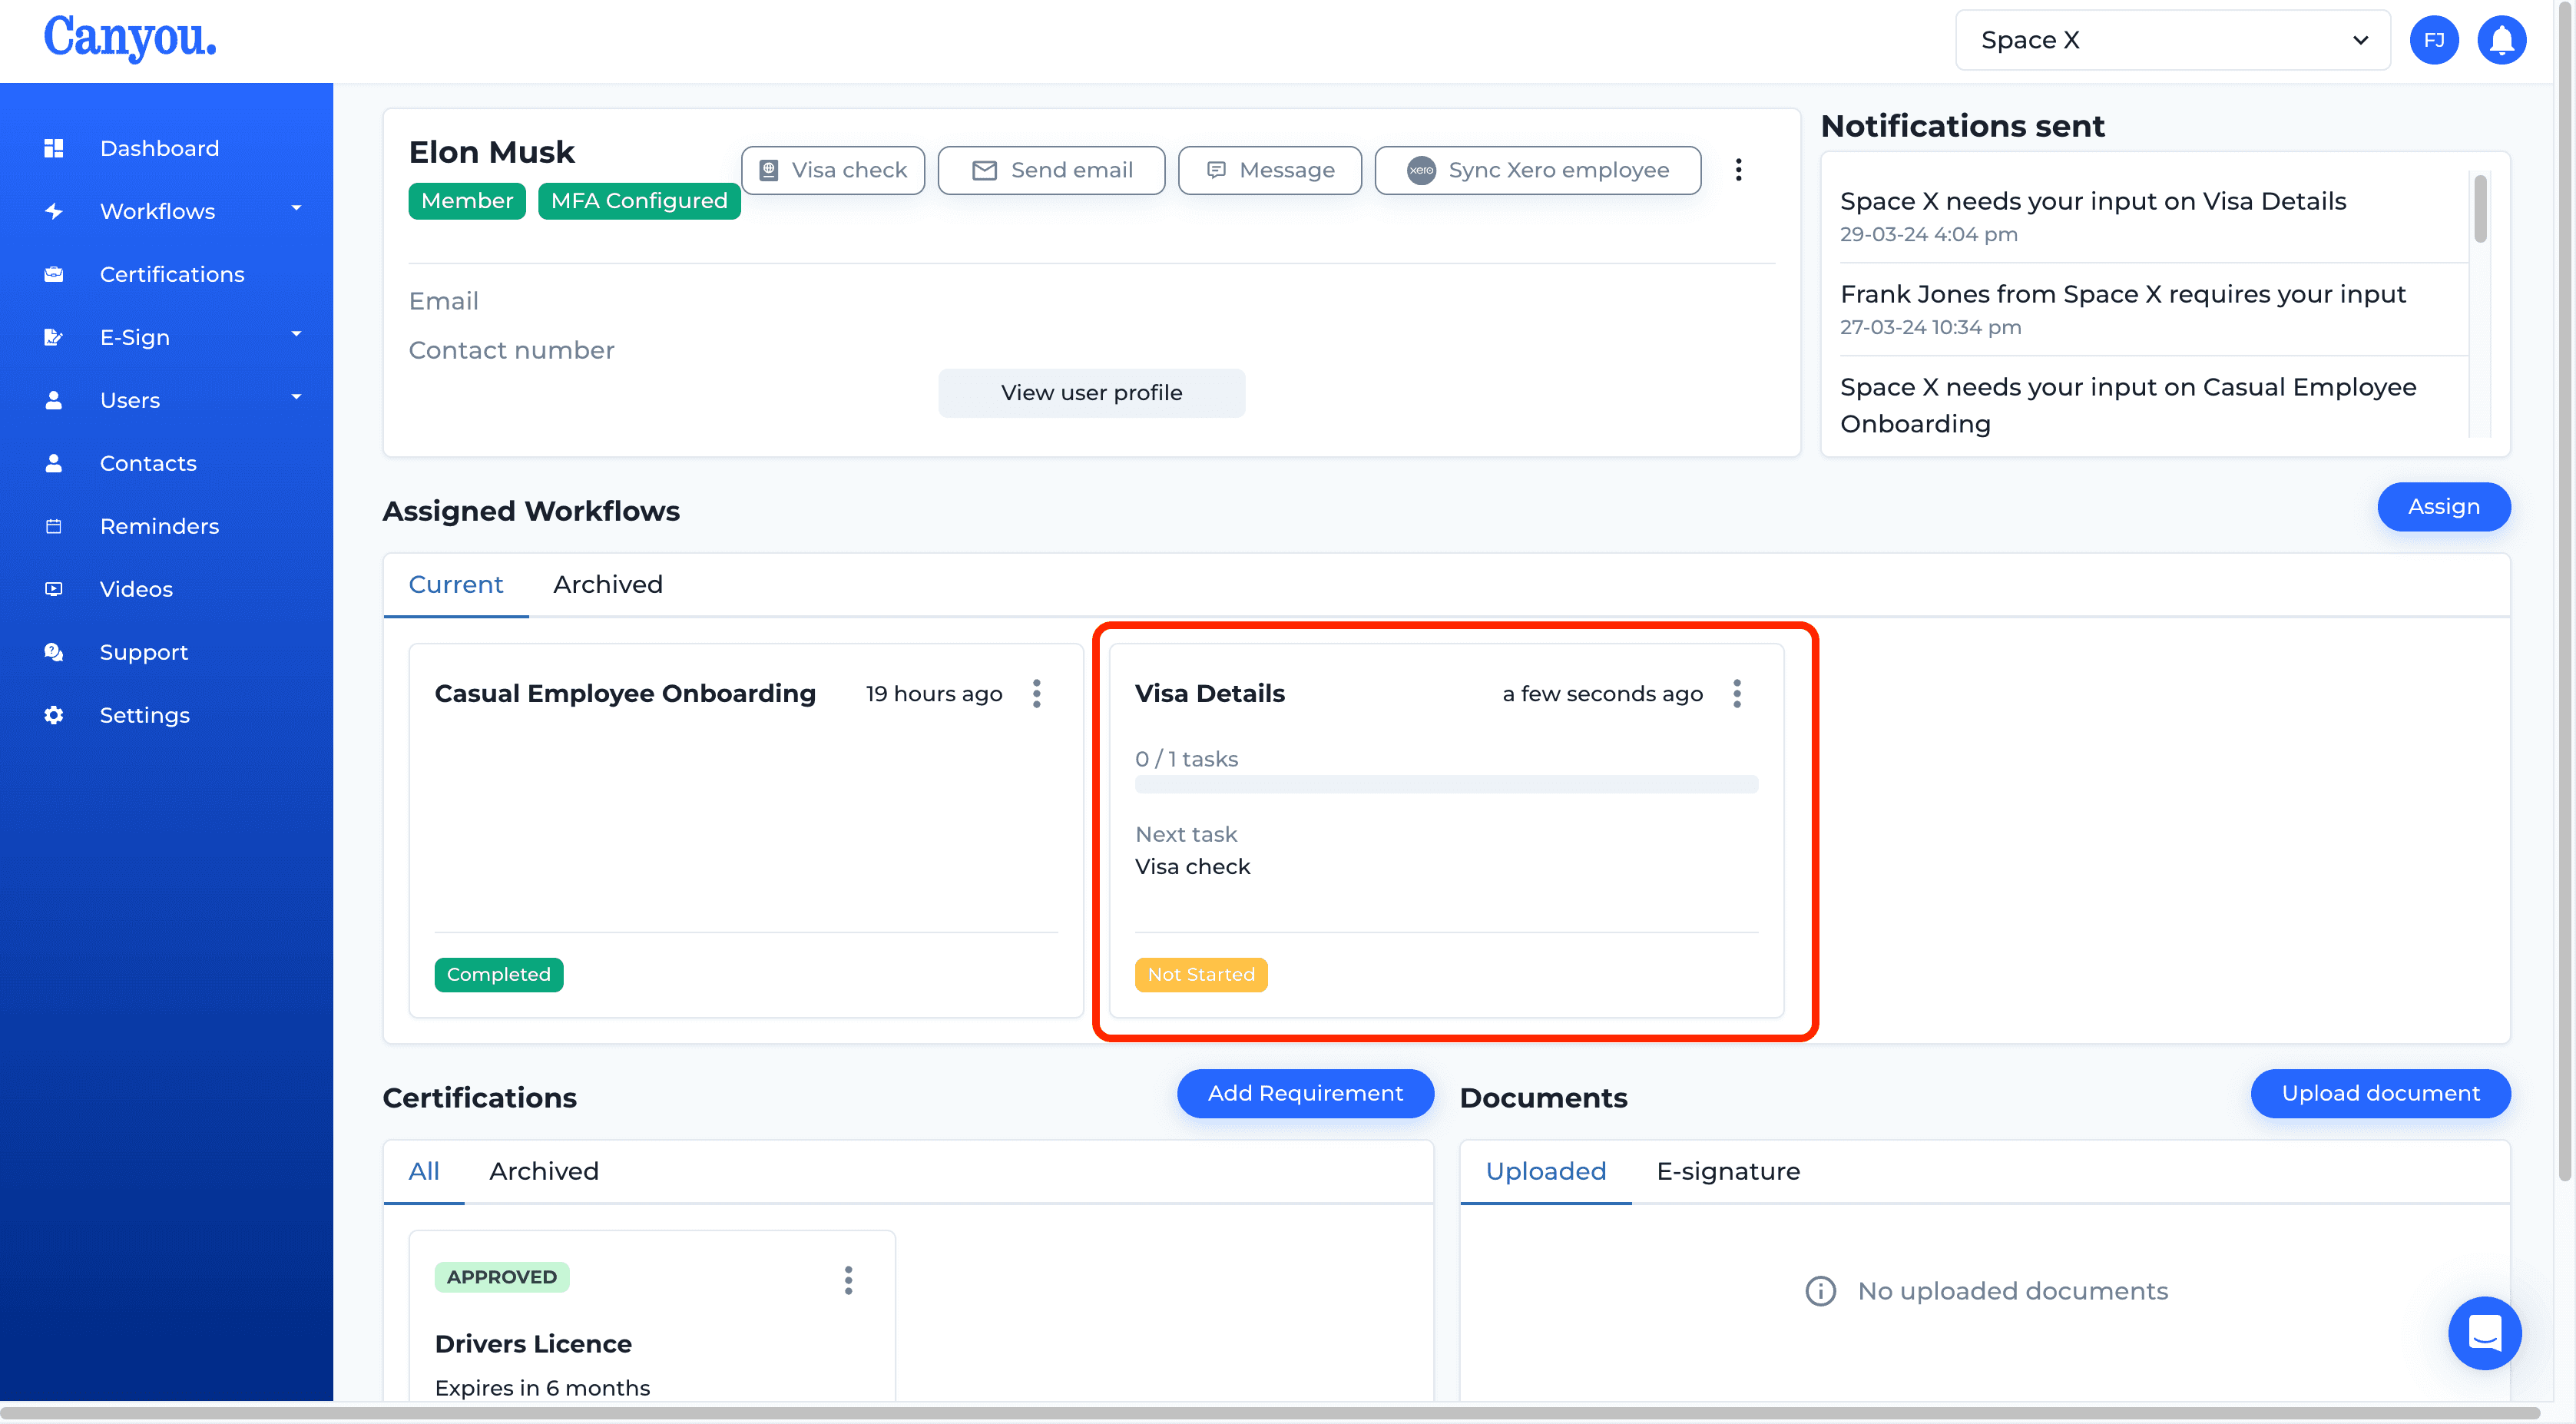
Task: Click the Visa check button
Action: [x=833, y=170]
